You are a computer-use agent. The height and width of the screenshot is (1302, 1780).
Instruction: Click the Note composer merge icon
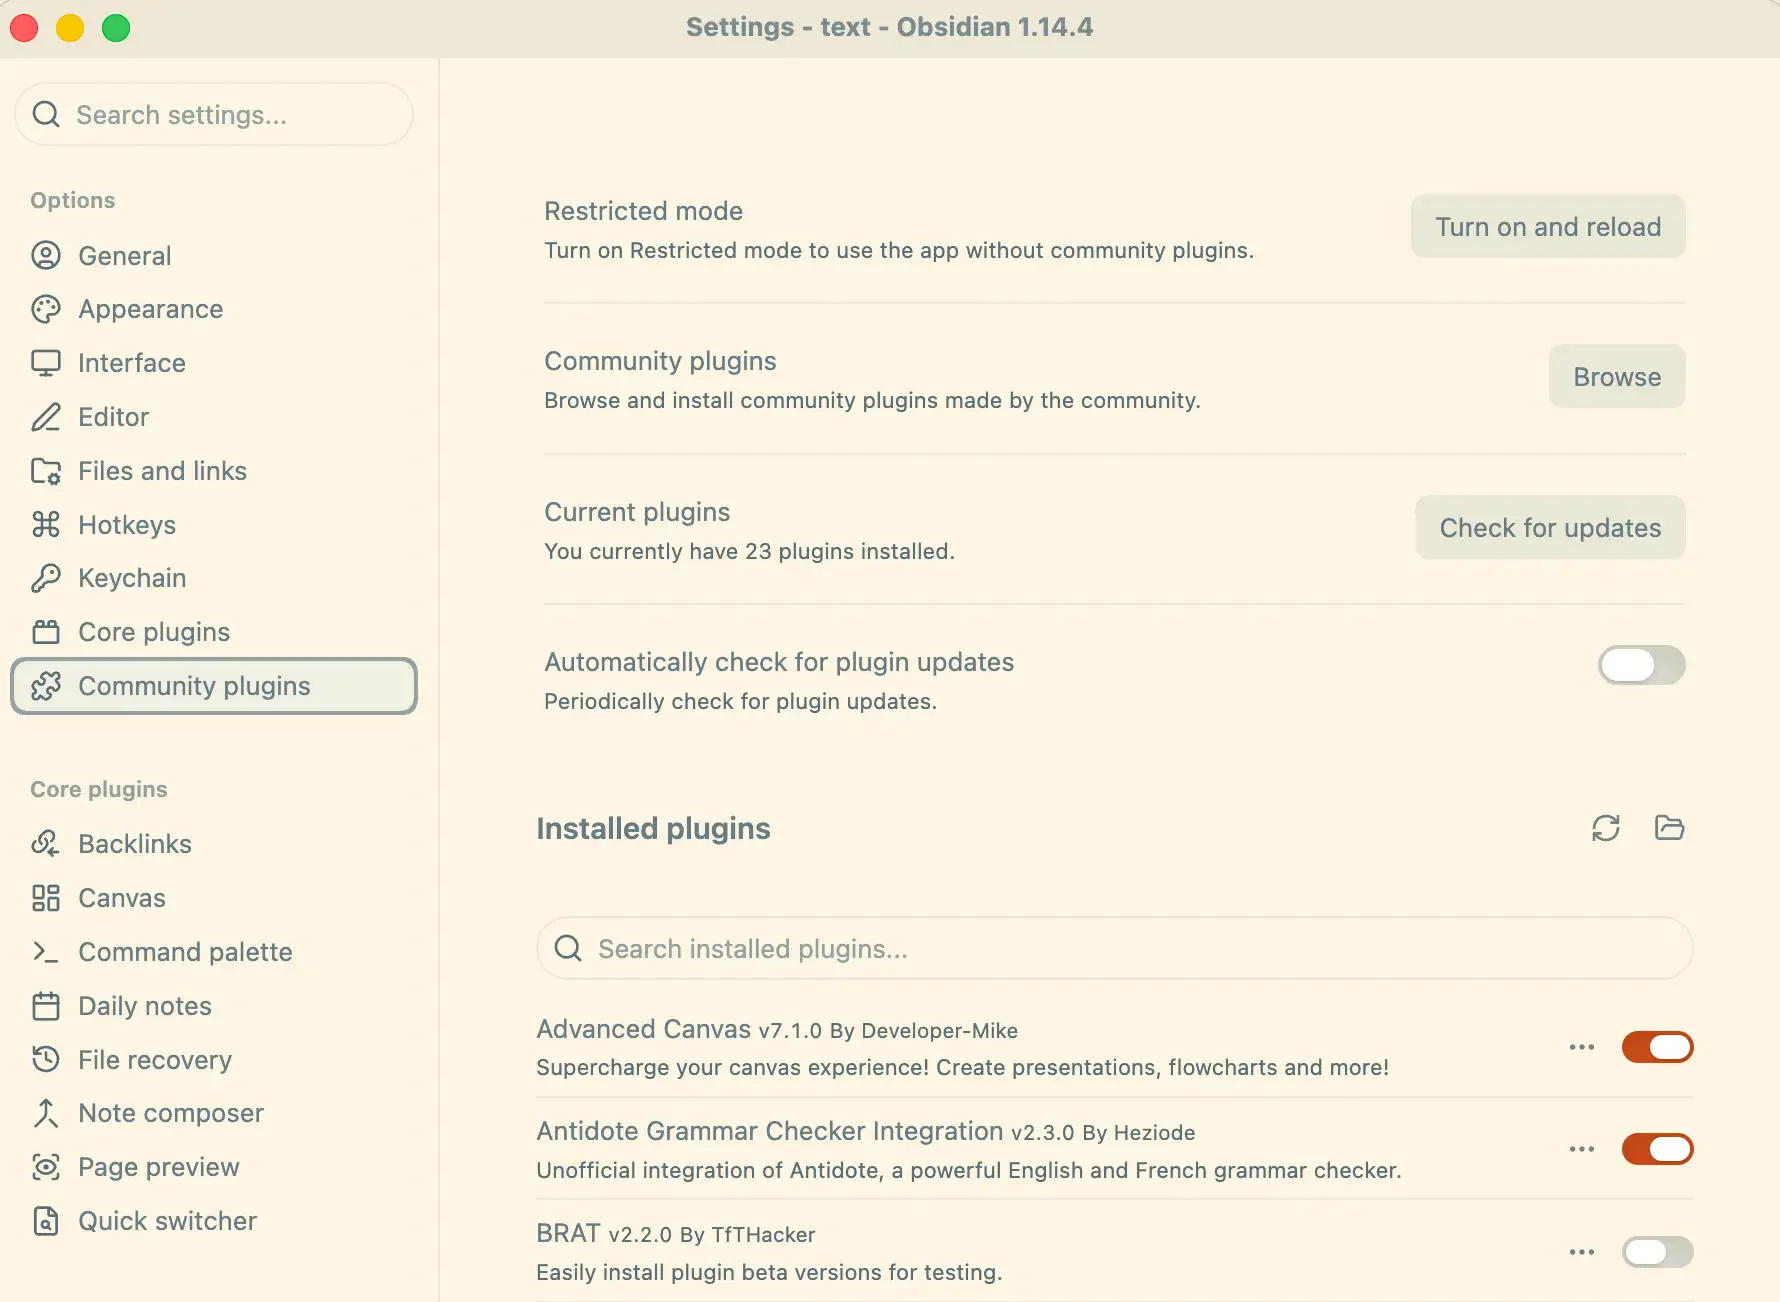(46, 1113)
